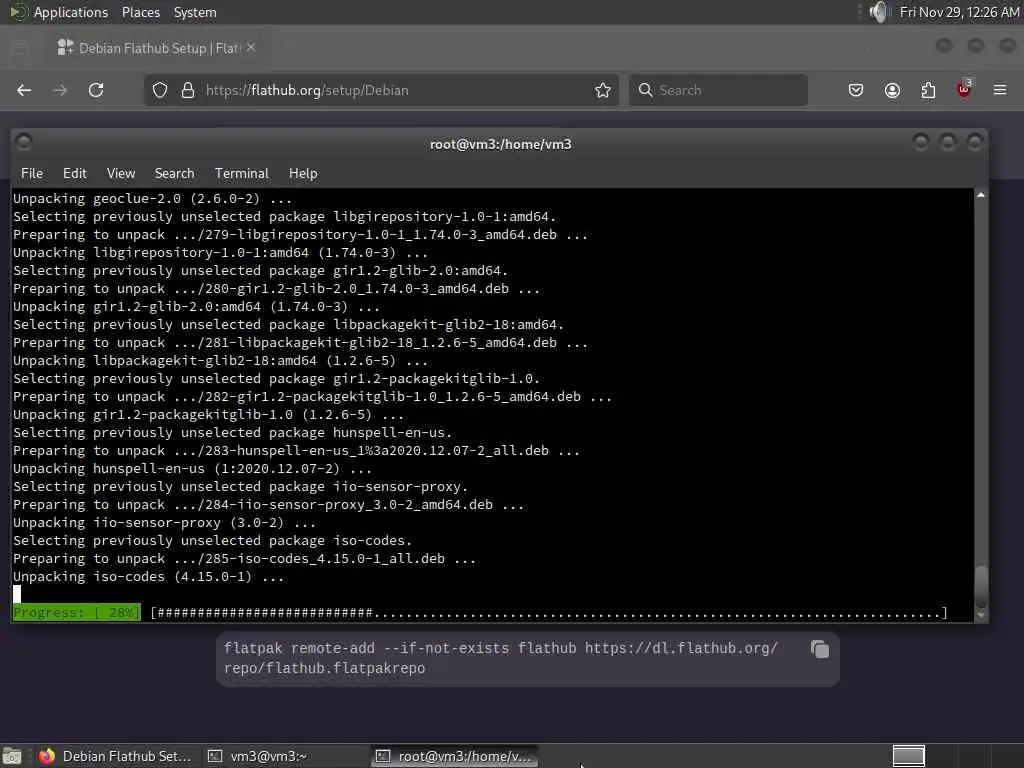Screen dimensions: 1024x768
Task: Bookmark this page with the star
Action: [x=603, y=90]
